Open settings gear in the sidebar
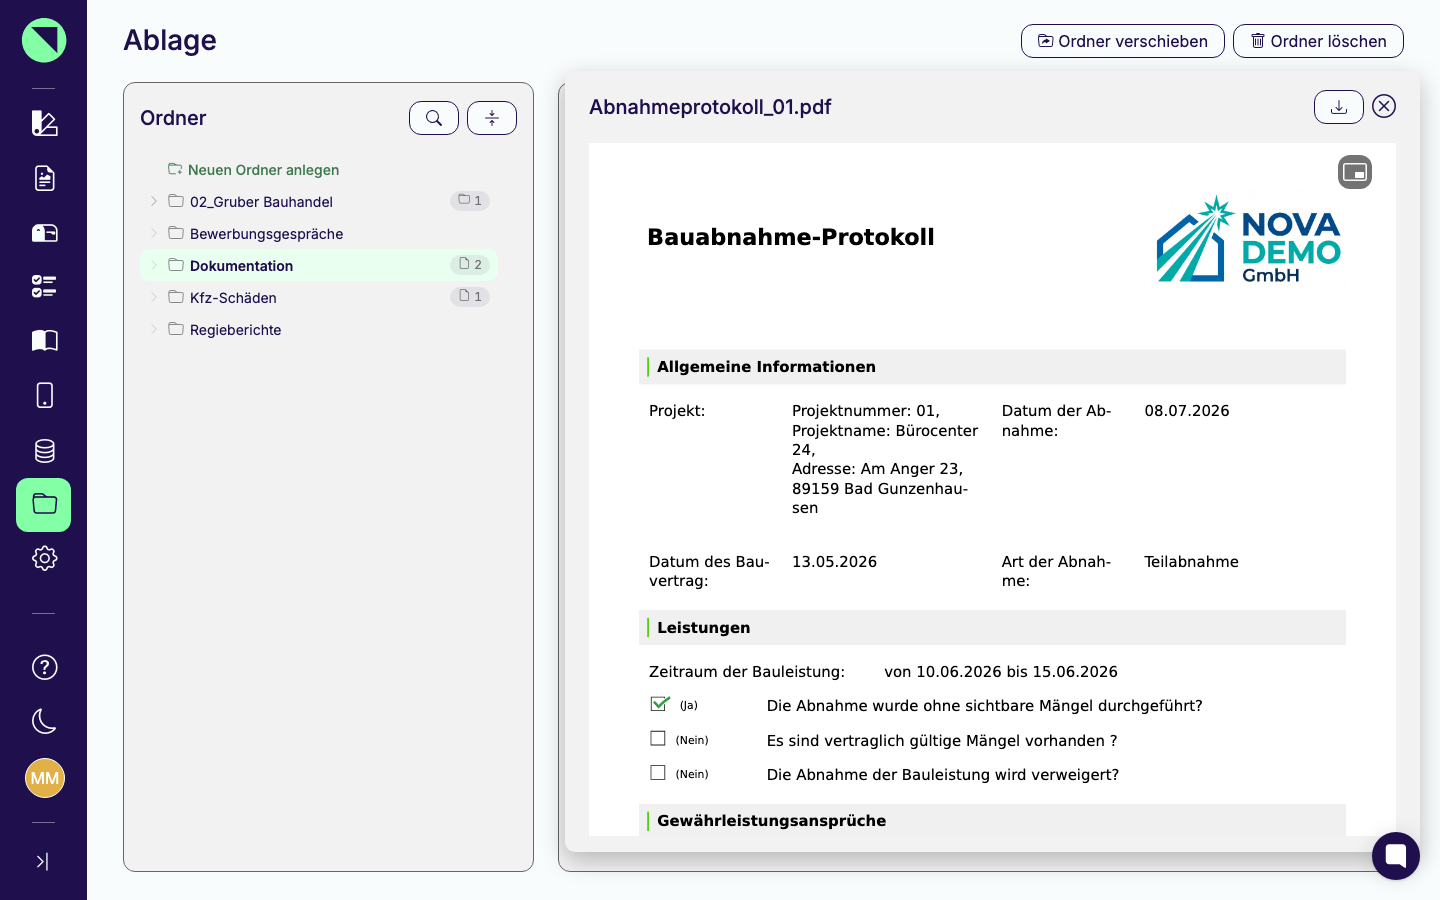This screenshot has height=900, width=1440. (x=44, y=558)
